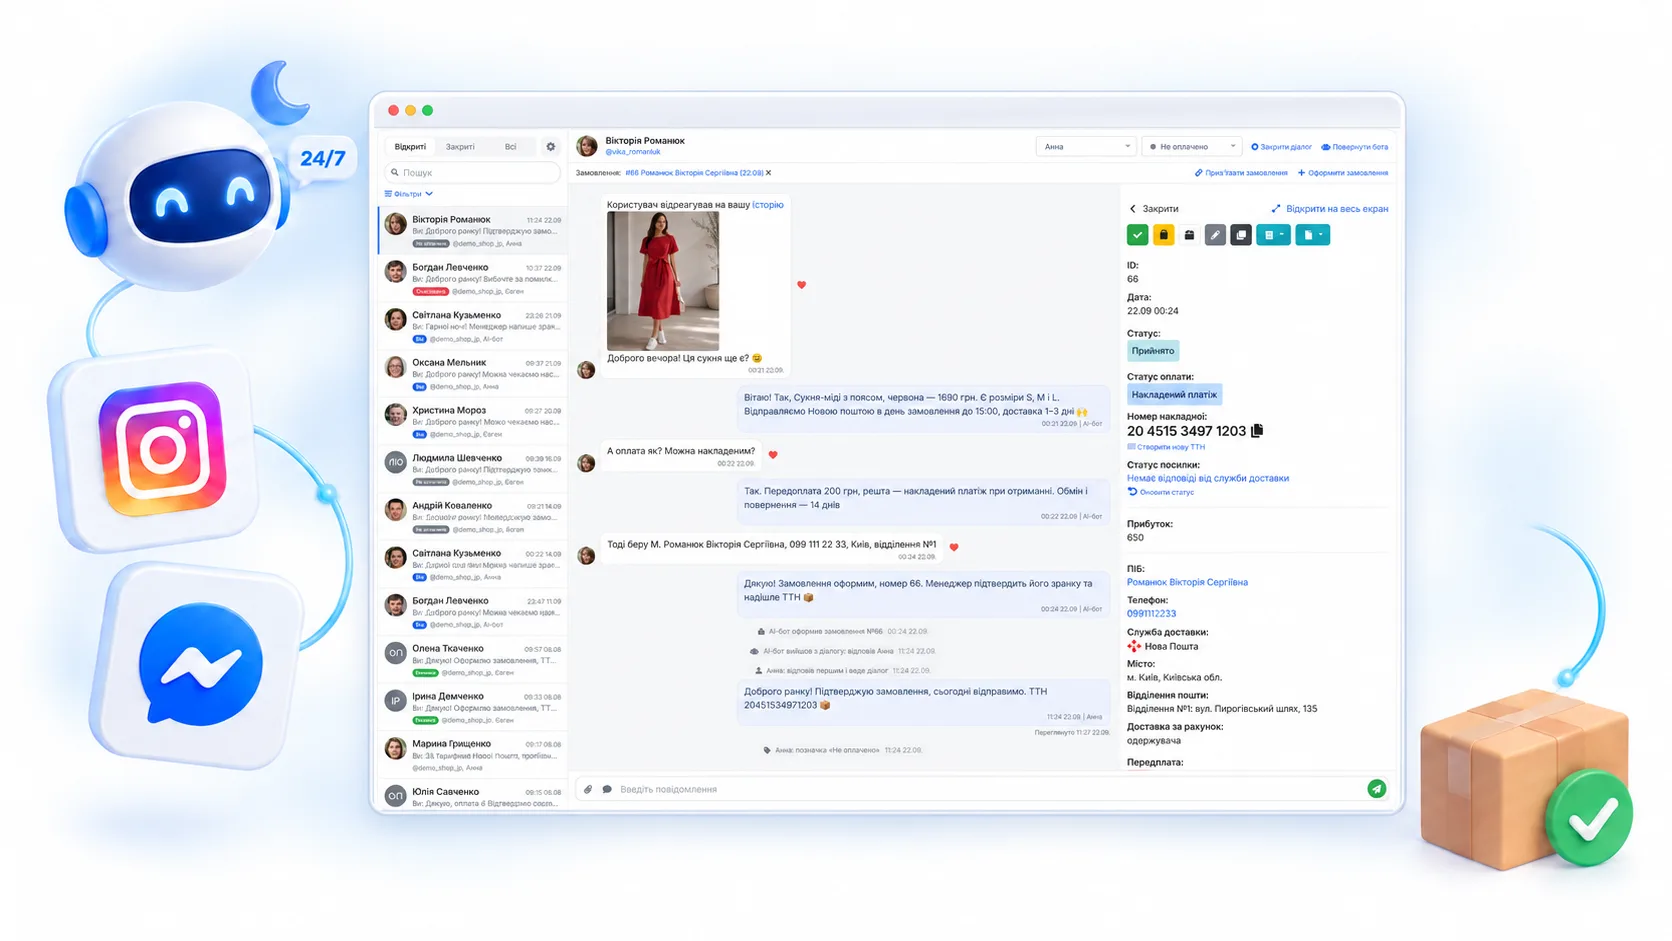Click 'Оформити замовлення' link
The width and height of the screenshot is (1672, 941).
pyautogui.click(x=1343, y=173)
